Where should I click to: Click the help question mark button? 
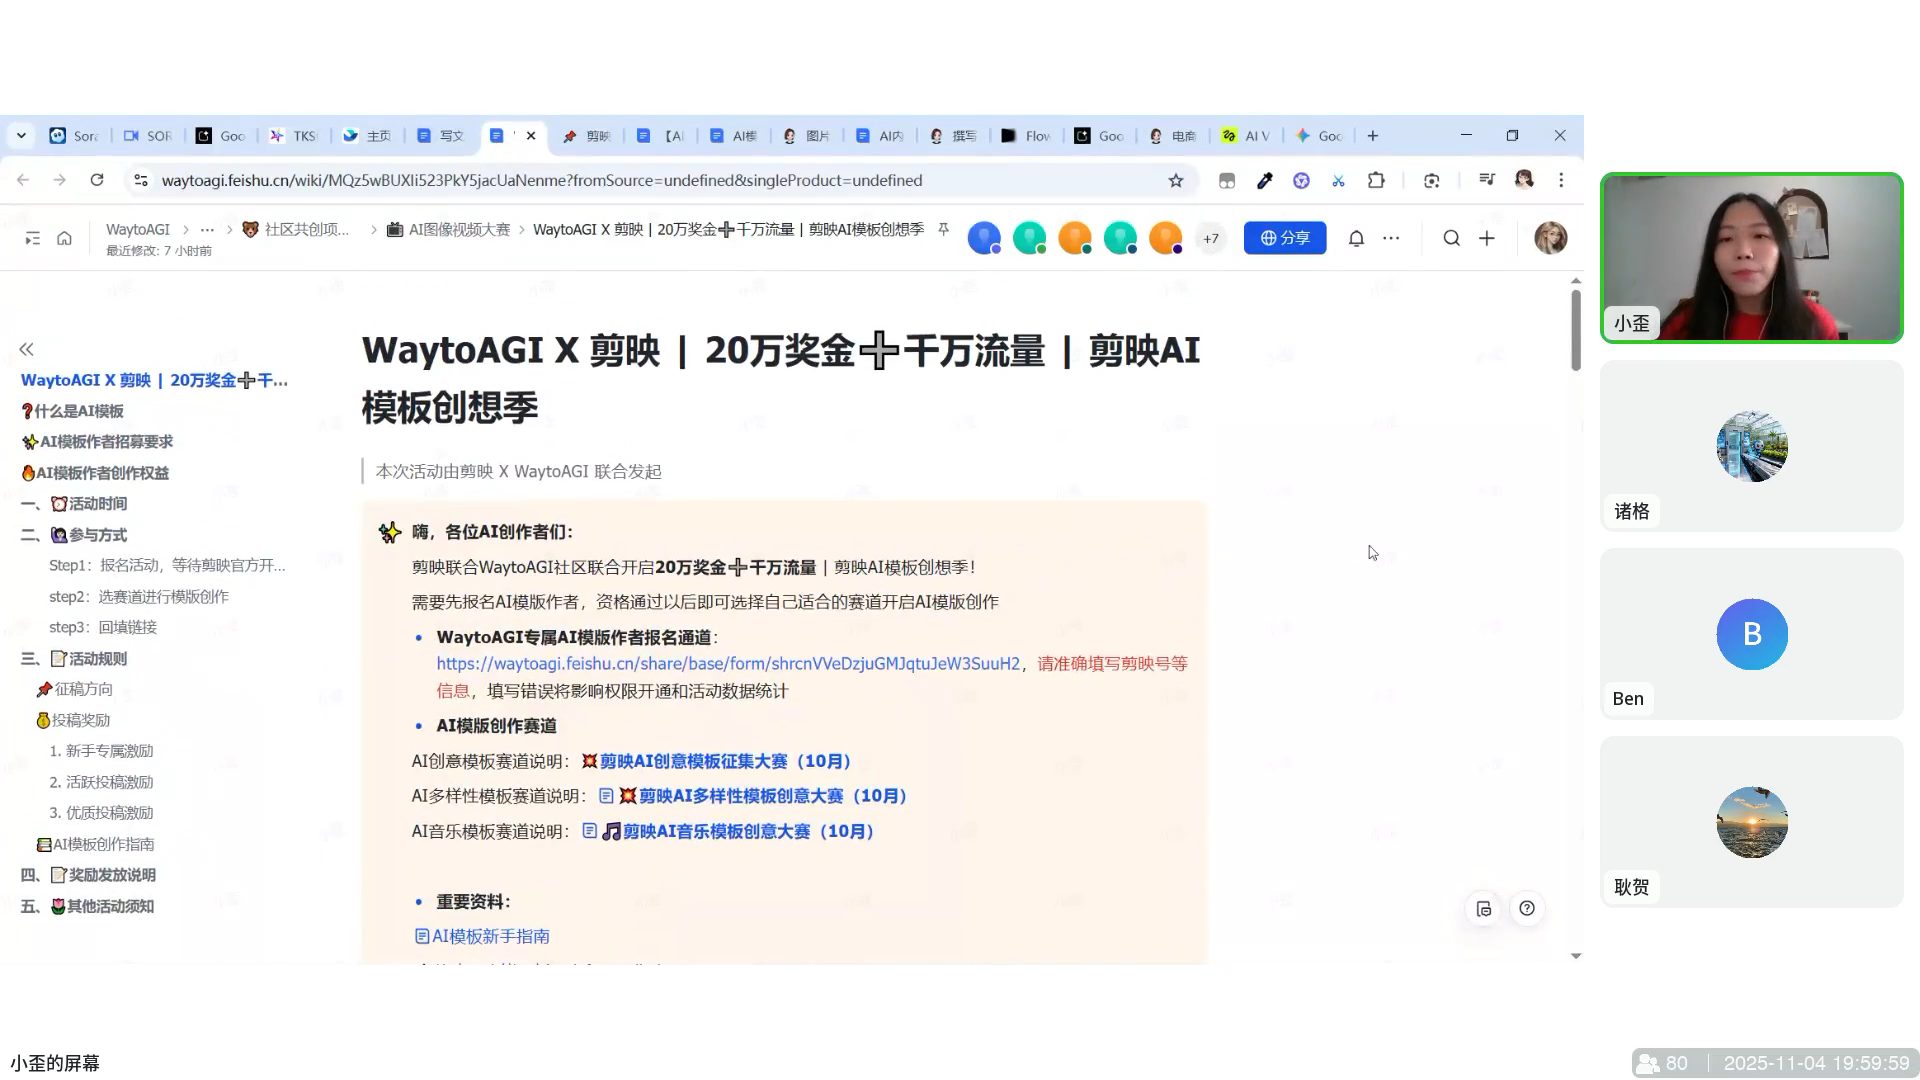tap(1527, 908)
